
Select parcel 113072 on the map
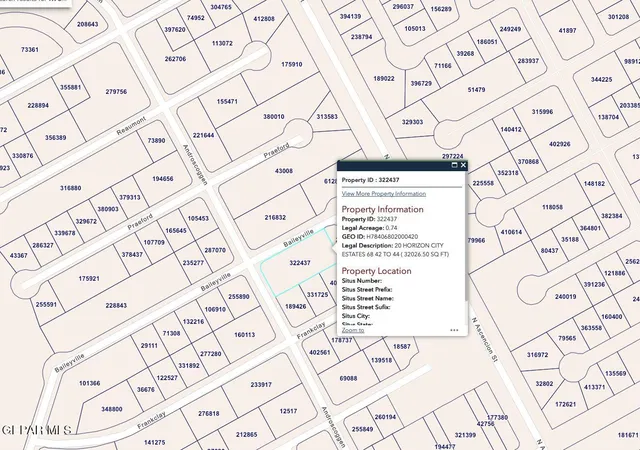(222, 43)
